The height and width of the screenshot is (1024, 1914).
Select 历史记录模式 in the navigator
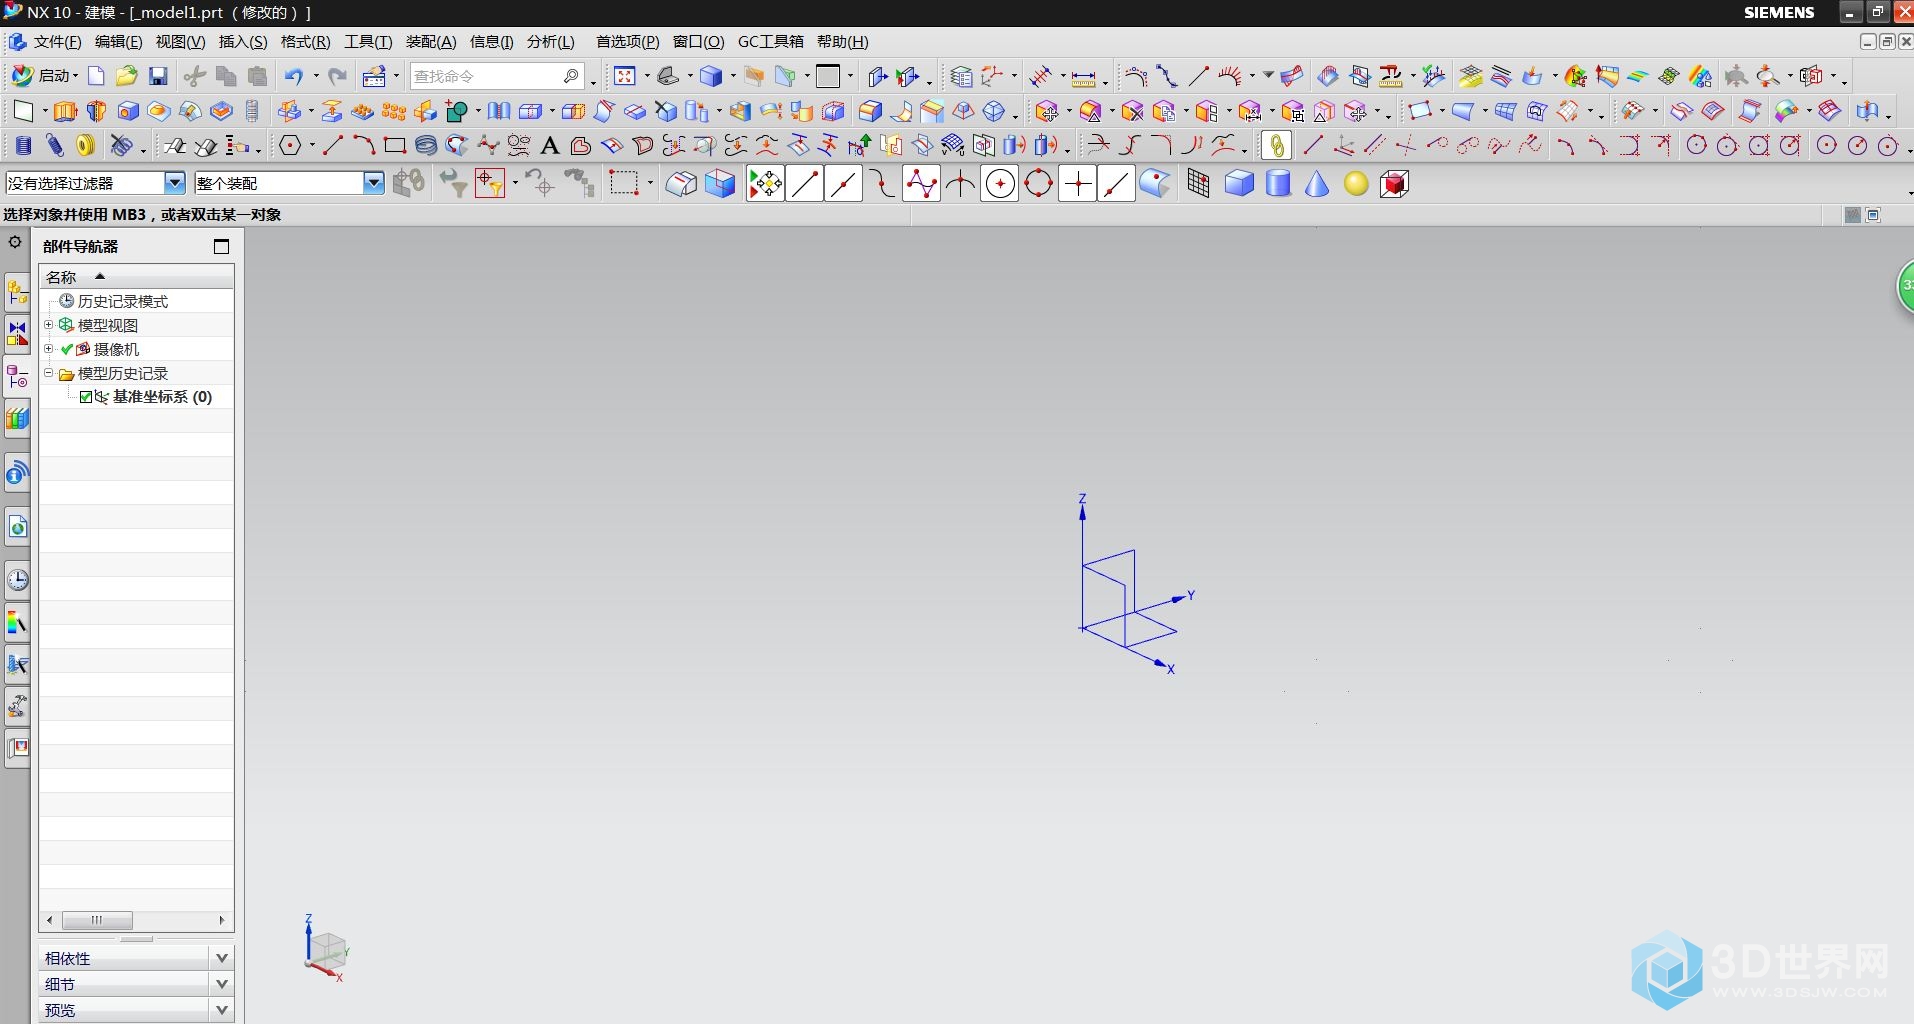tap(122, 301)
